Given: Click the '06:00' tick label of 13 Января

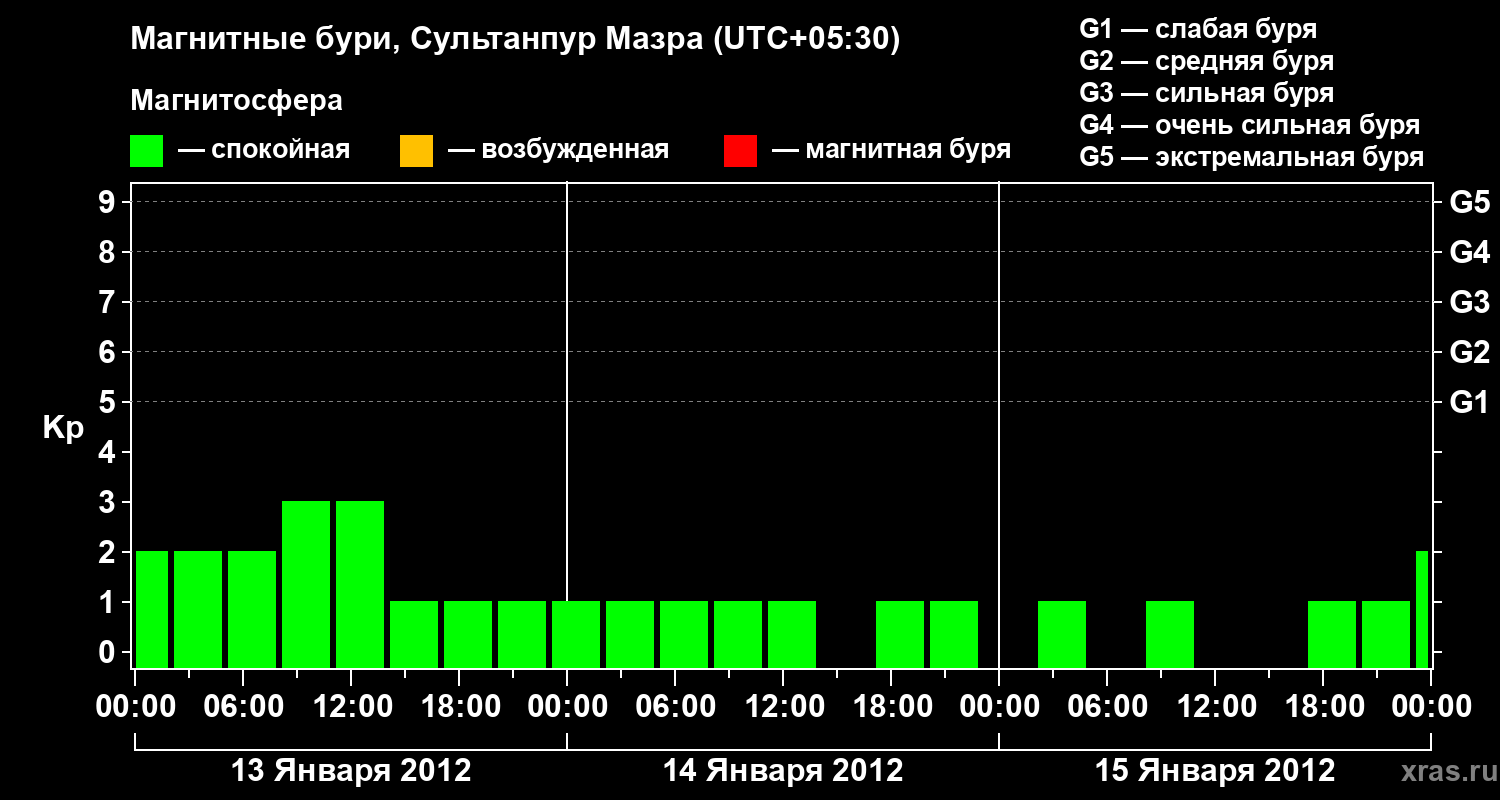Looking at the screenshot, I should (x=243, y=707).
